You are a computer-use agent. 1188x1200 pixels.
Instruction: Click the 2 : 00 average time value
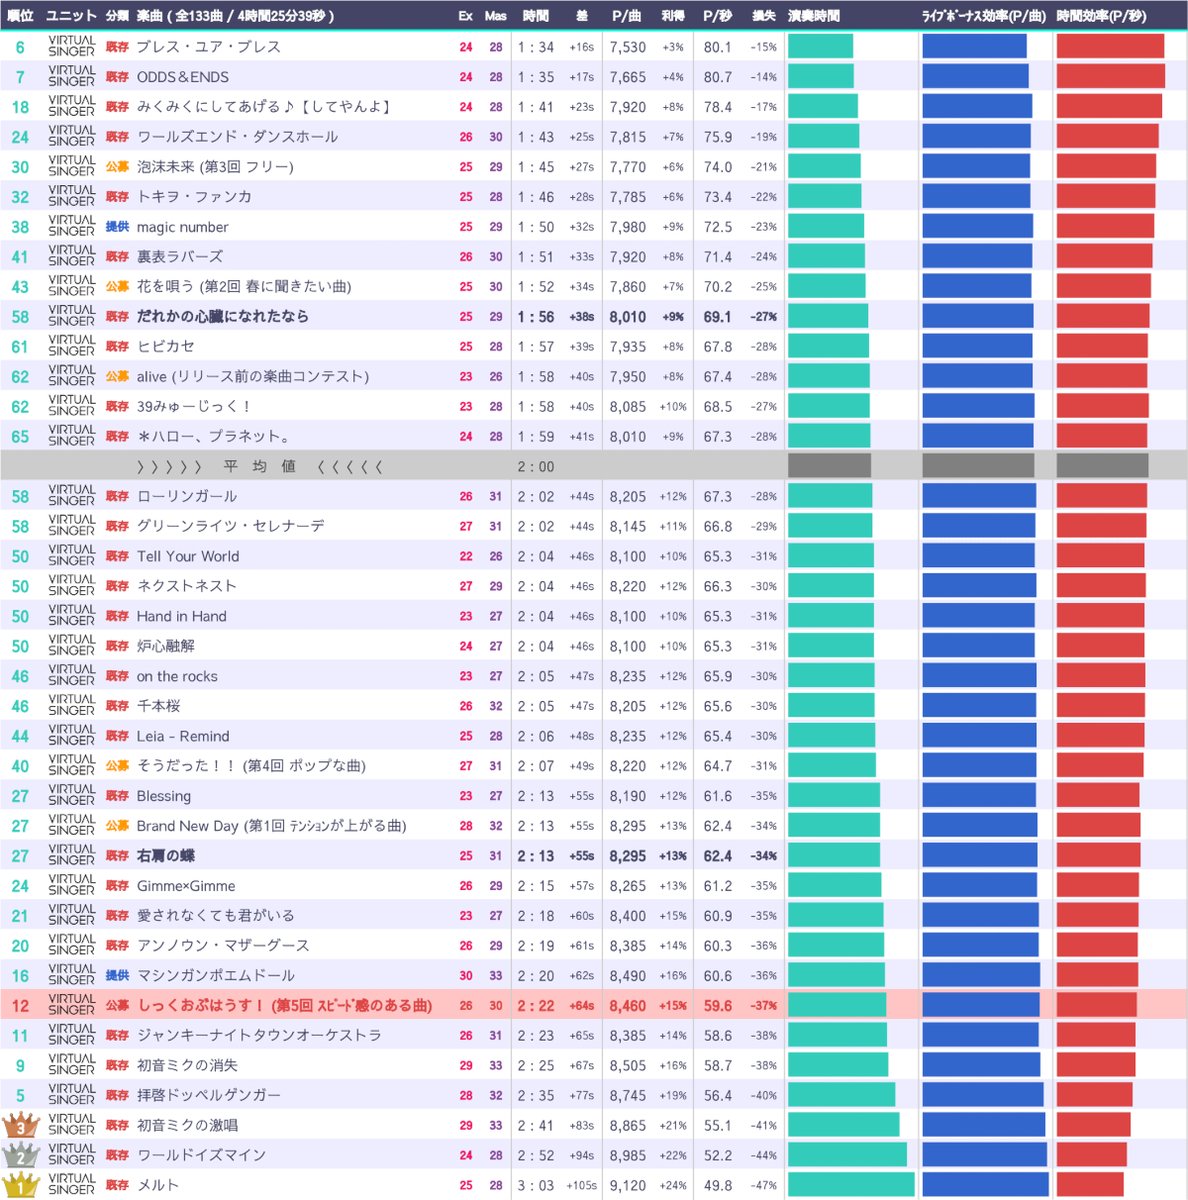coord(536,467)
